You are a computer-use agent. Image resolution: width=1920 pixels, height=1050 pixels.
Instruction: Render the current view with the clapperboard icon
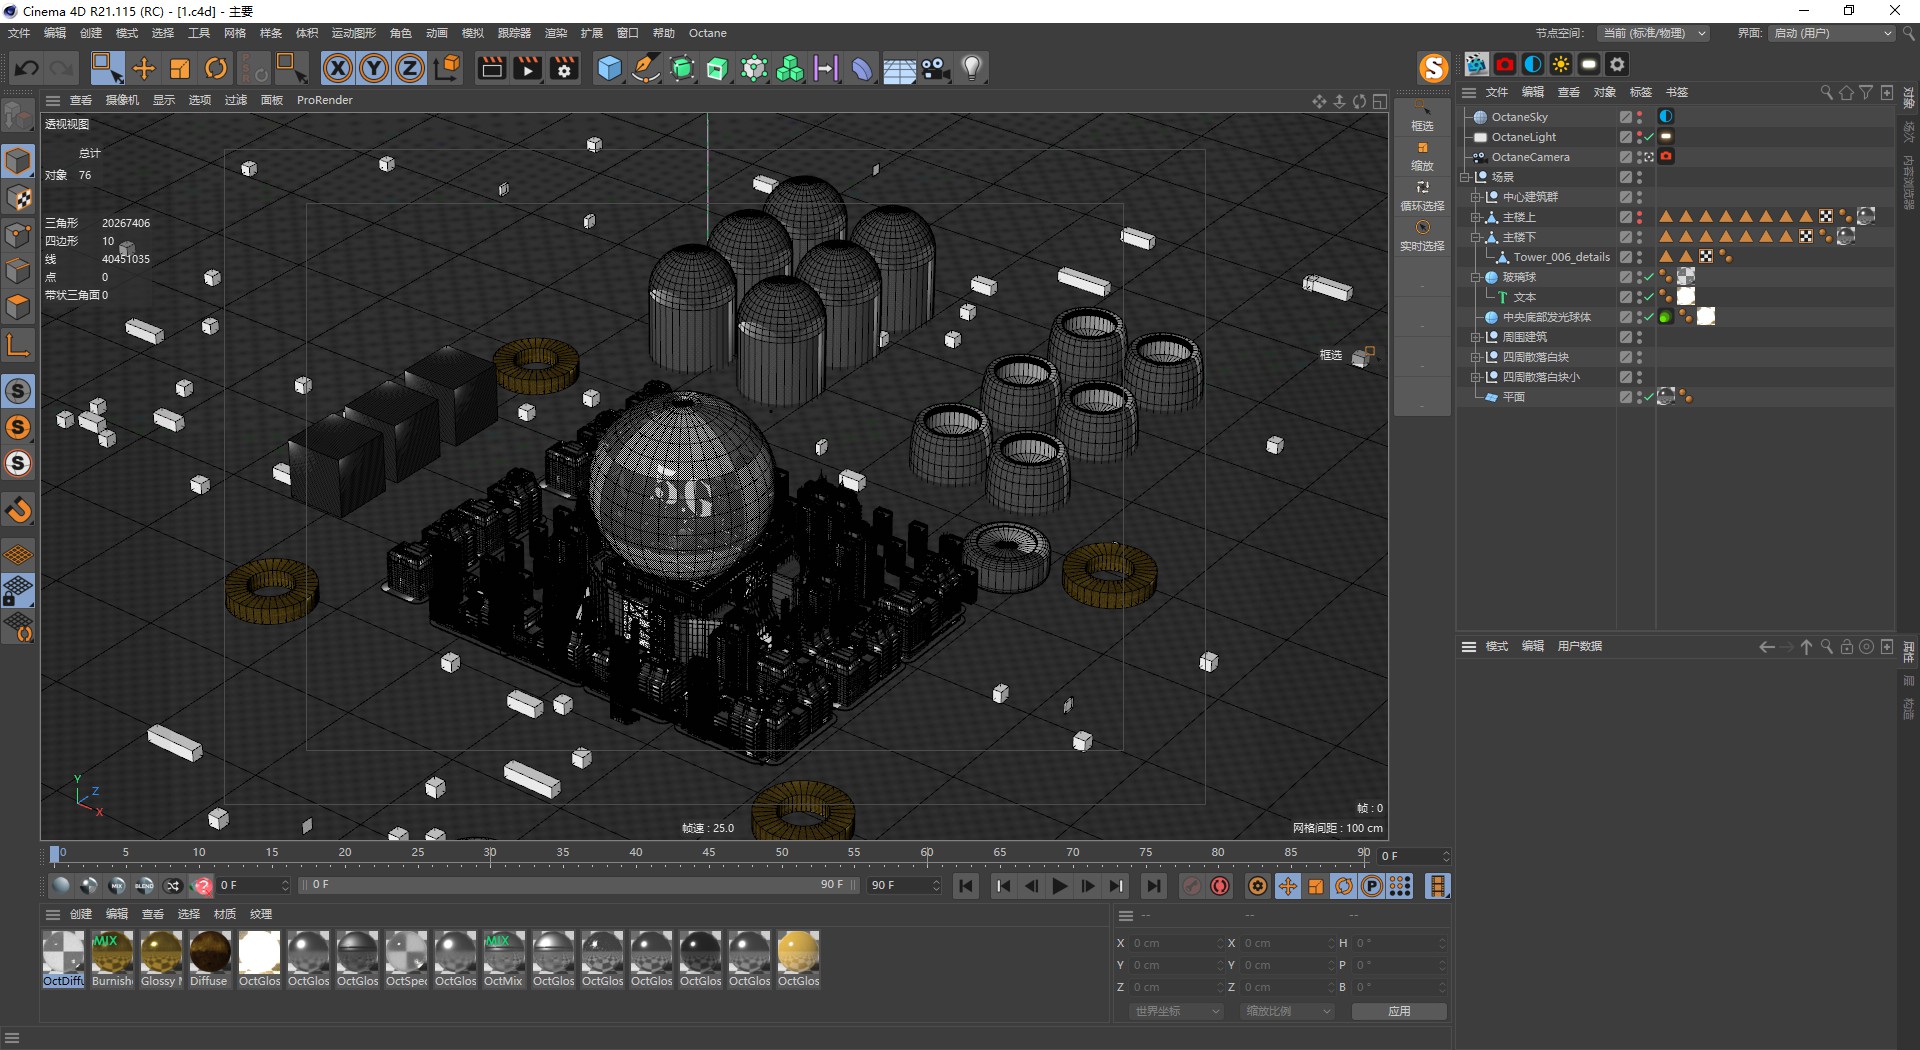tap(491, 68)
